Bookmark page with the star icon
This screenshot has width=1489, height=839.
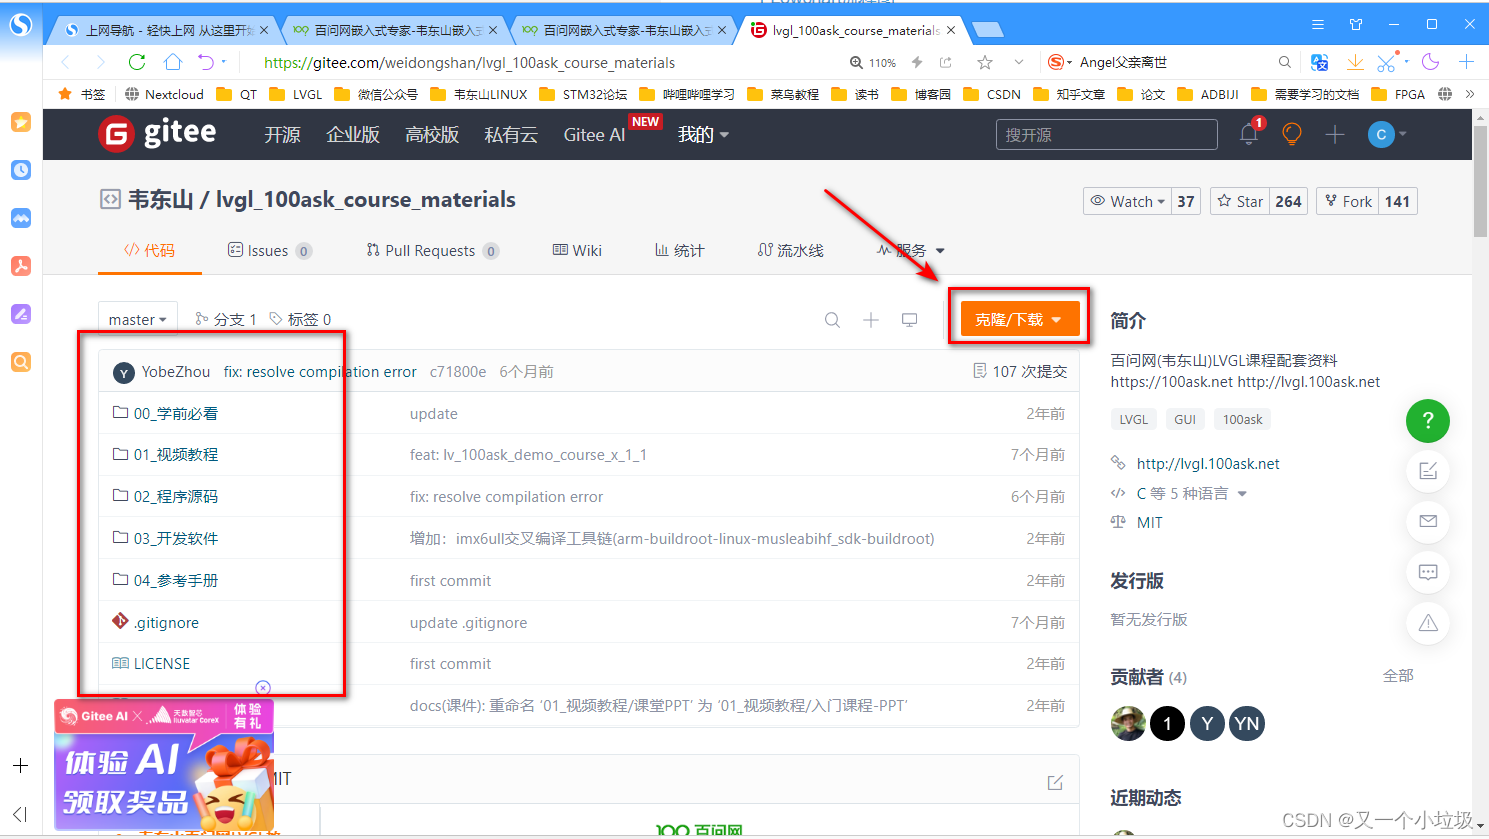click(985, 62)
